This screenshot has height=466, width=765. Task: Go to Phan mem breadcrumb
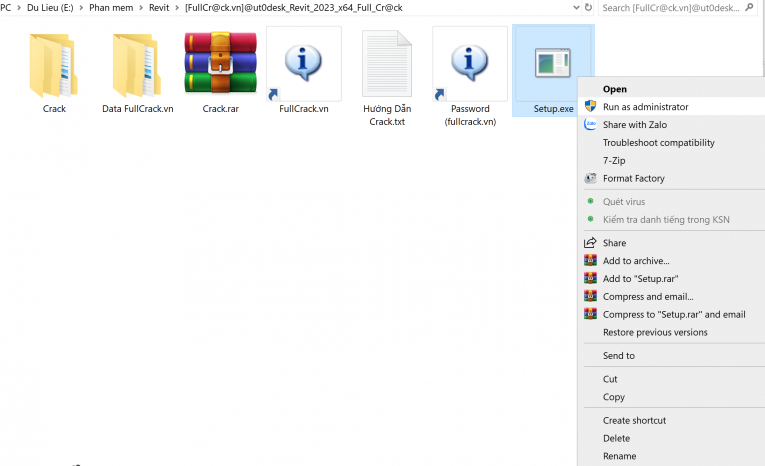[111, 8]
